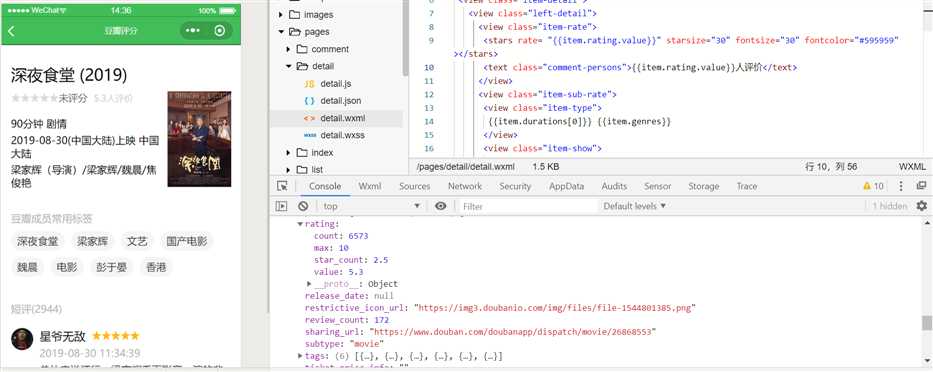This screenshot has height=372, width=933.
Task: Click the comment folder icon
Action: click(x=302, y=49)
